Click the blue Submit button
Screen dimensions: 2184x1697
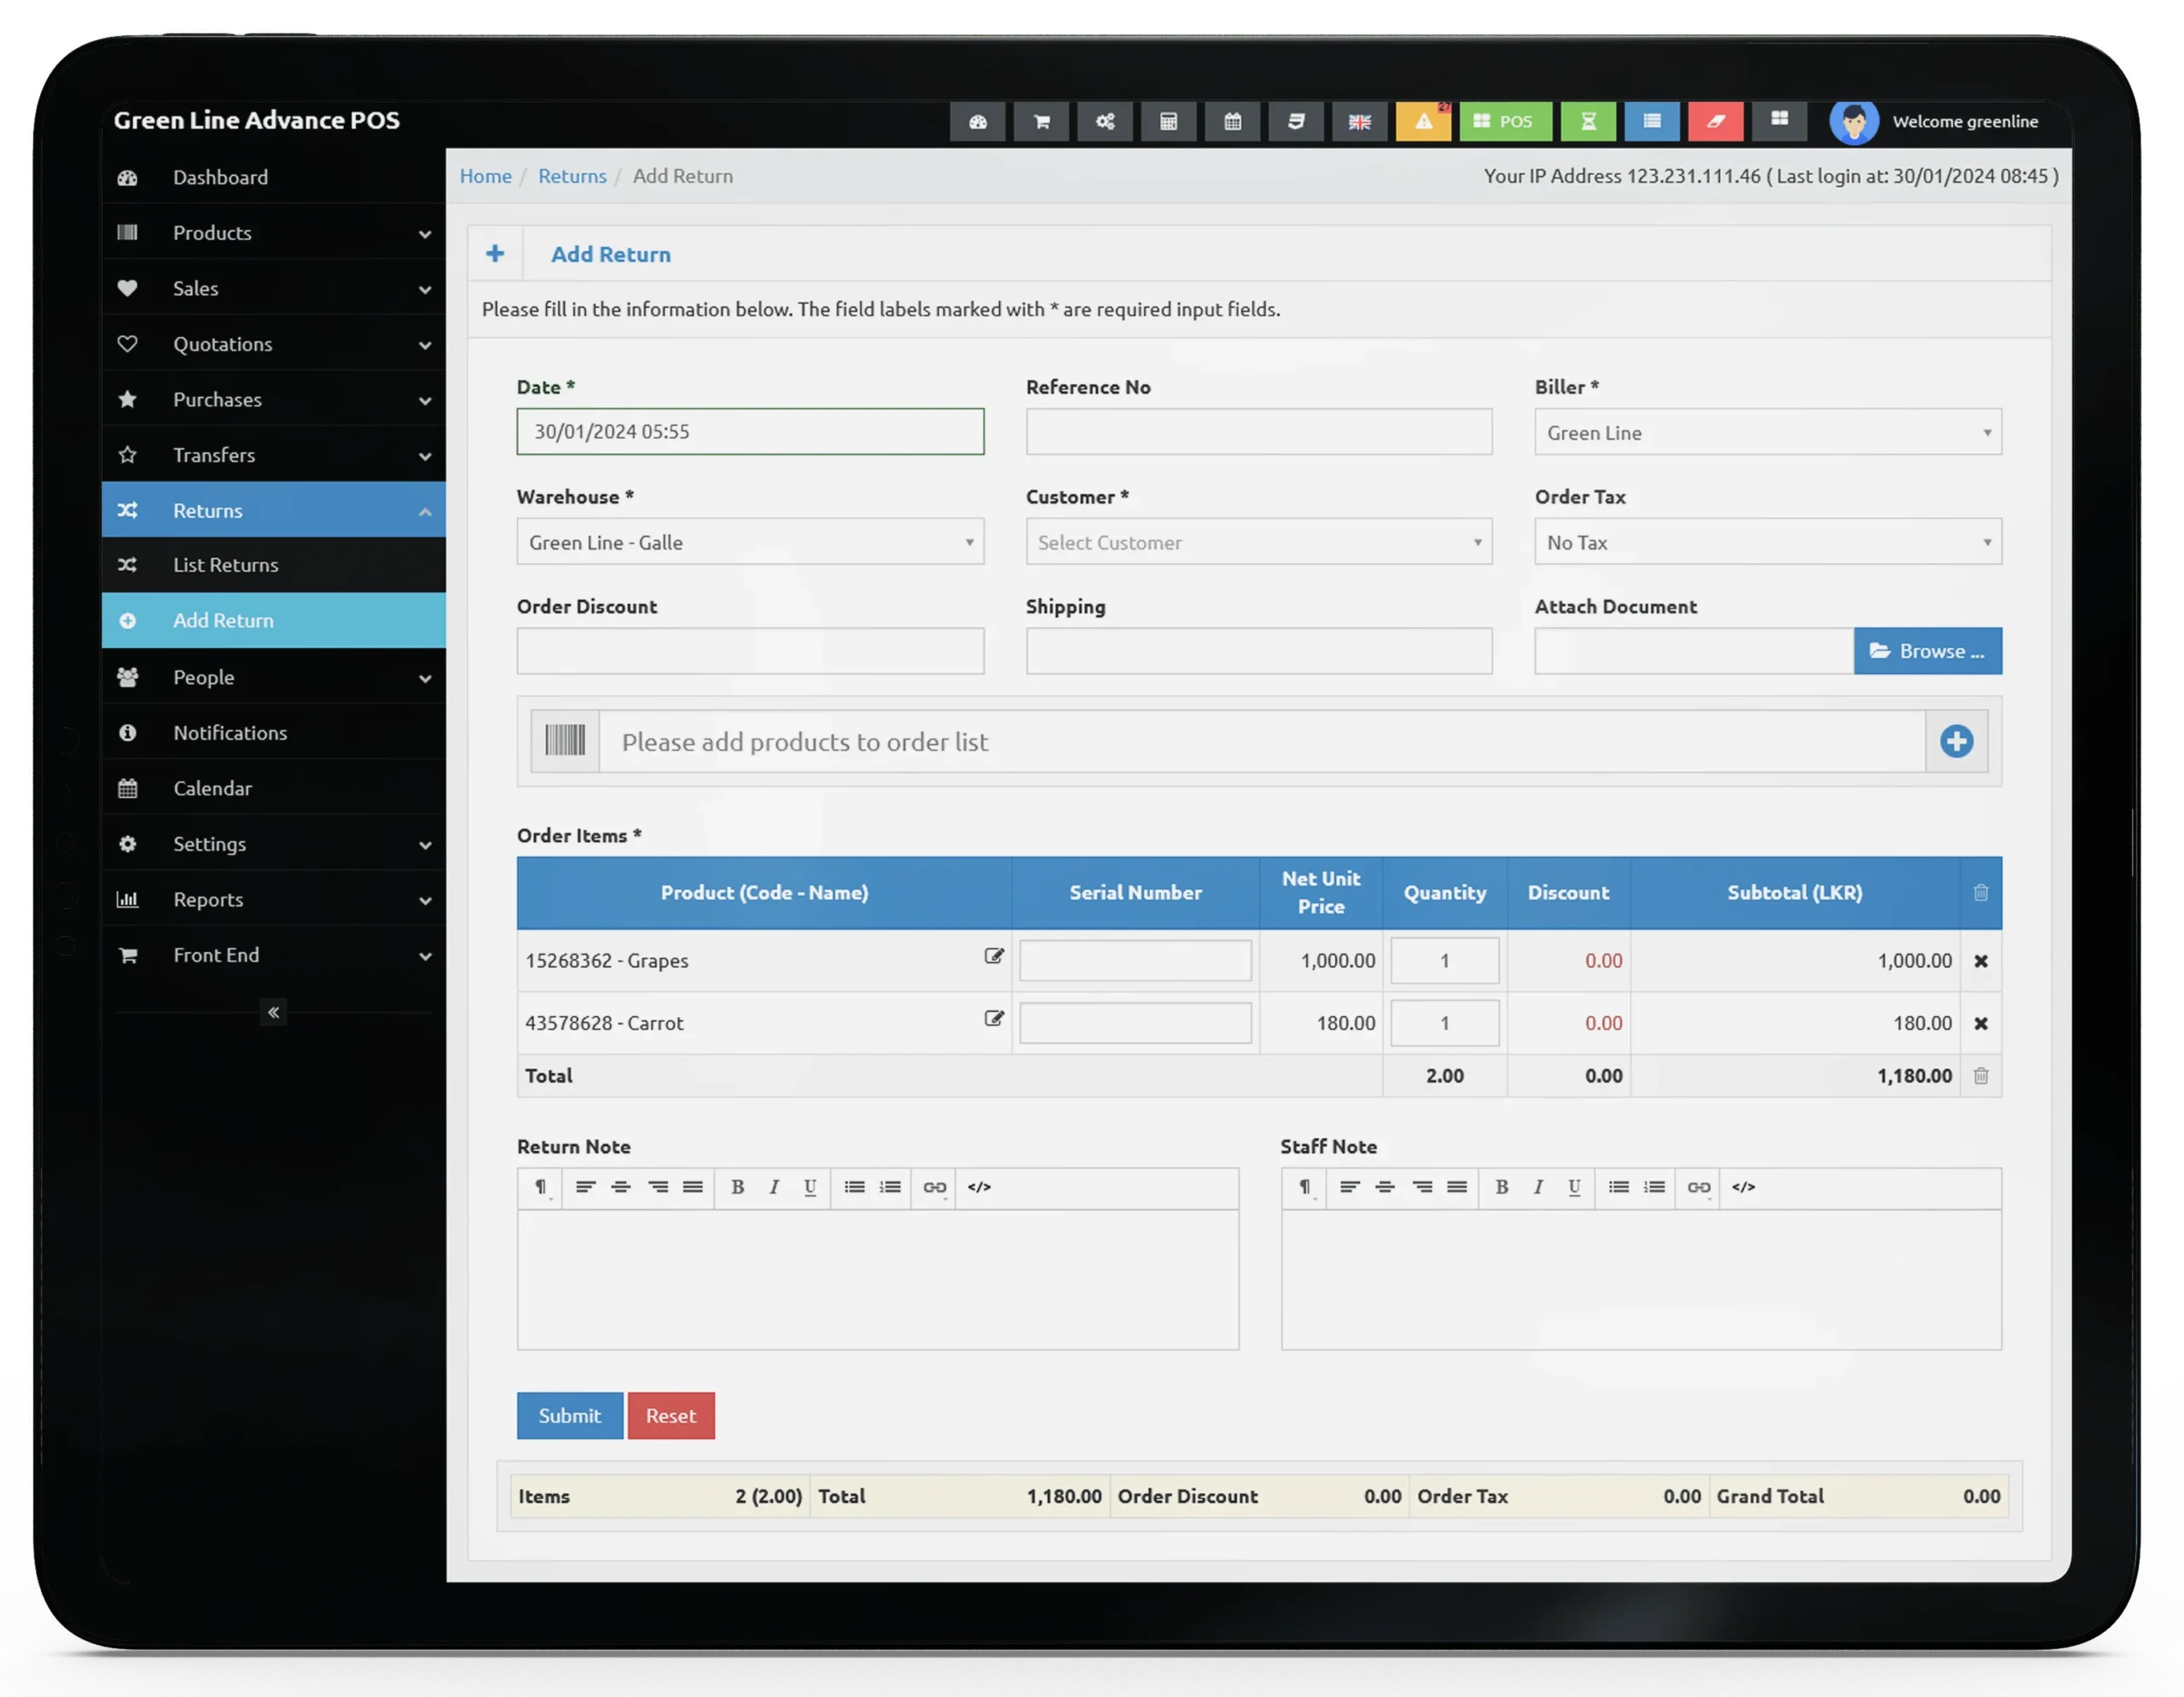click(569, 1416)
